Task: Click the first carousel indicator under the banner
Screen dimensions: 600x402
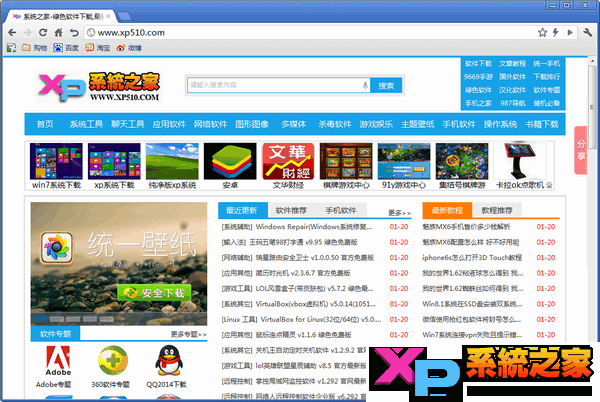Action: pyautogui.click(x=40, y=319)
